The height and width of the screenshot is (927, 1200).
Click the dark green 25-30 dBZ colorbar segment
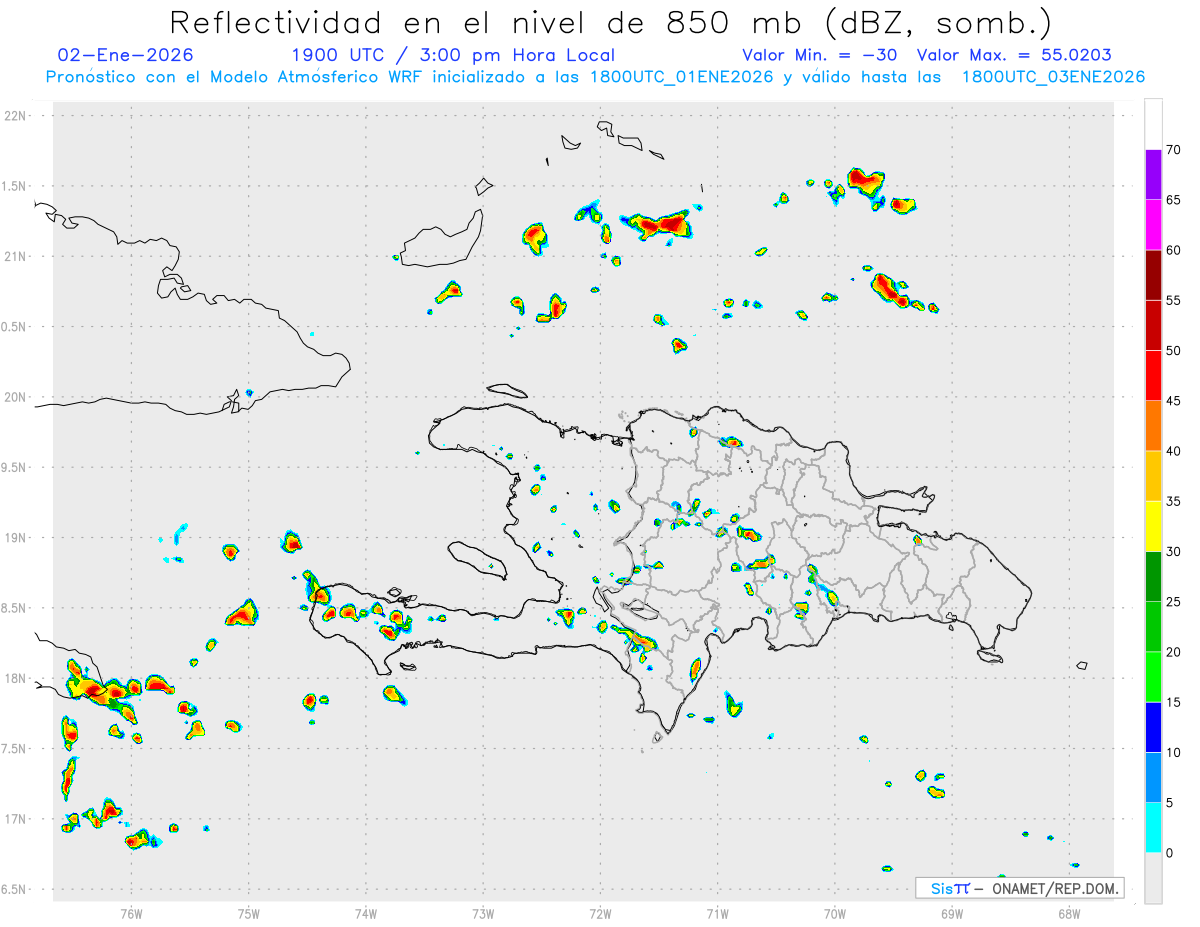pyautogui.click(x=1153, y=577)
